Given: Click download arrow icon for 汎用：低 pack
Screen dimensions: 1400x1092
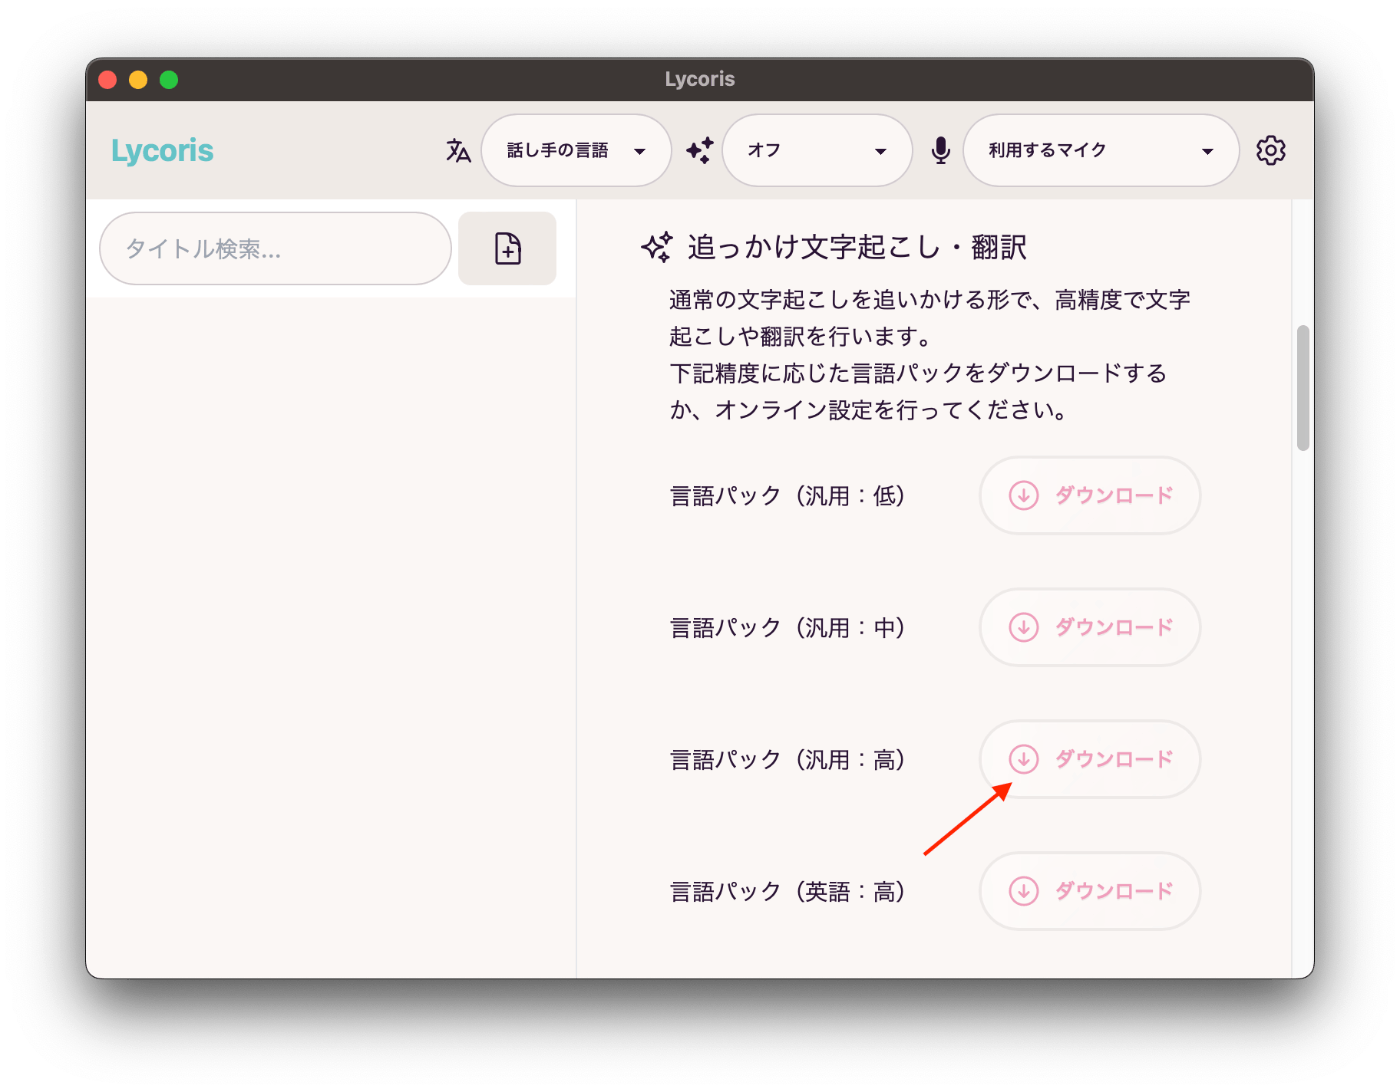Looking at the screenshot, I should 1023,495.
